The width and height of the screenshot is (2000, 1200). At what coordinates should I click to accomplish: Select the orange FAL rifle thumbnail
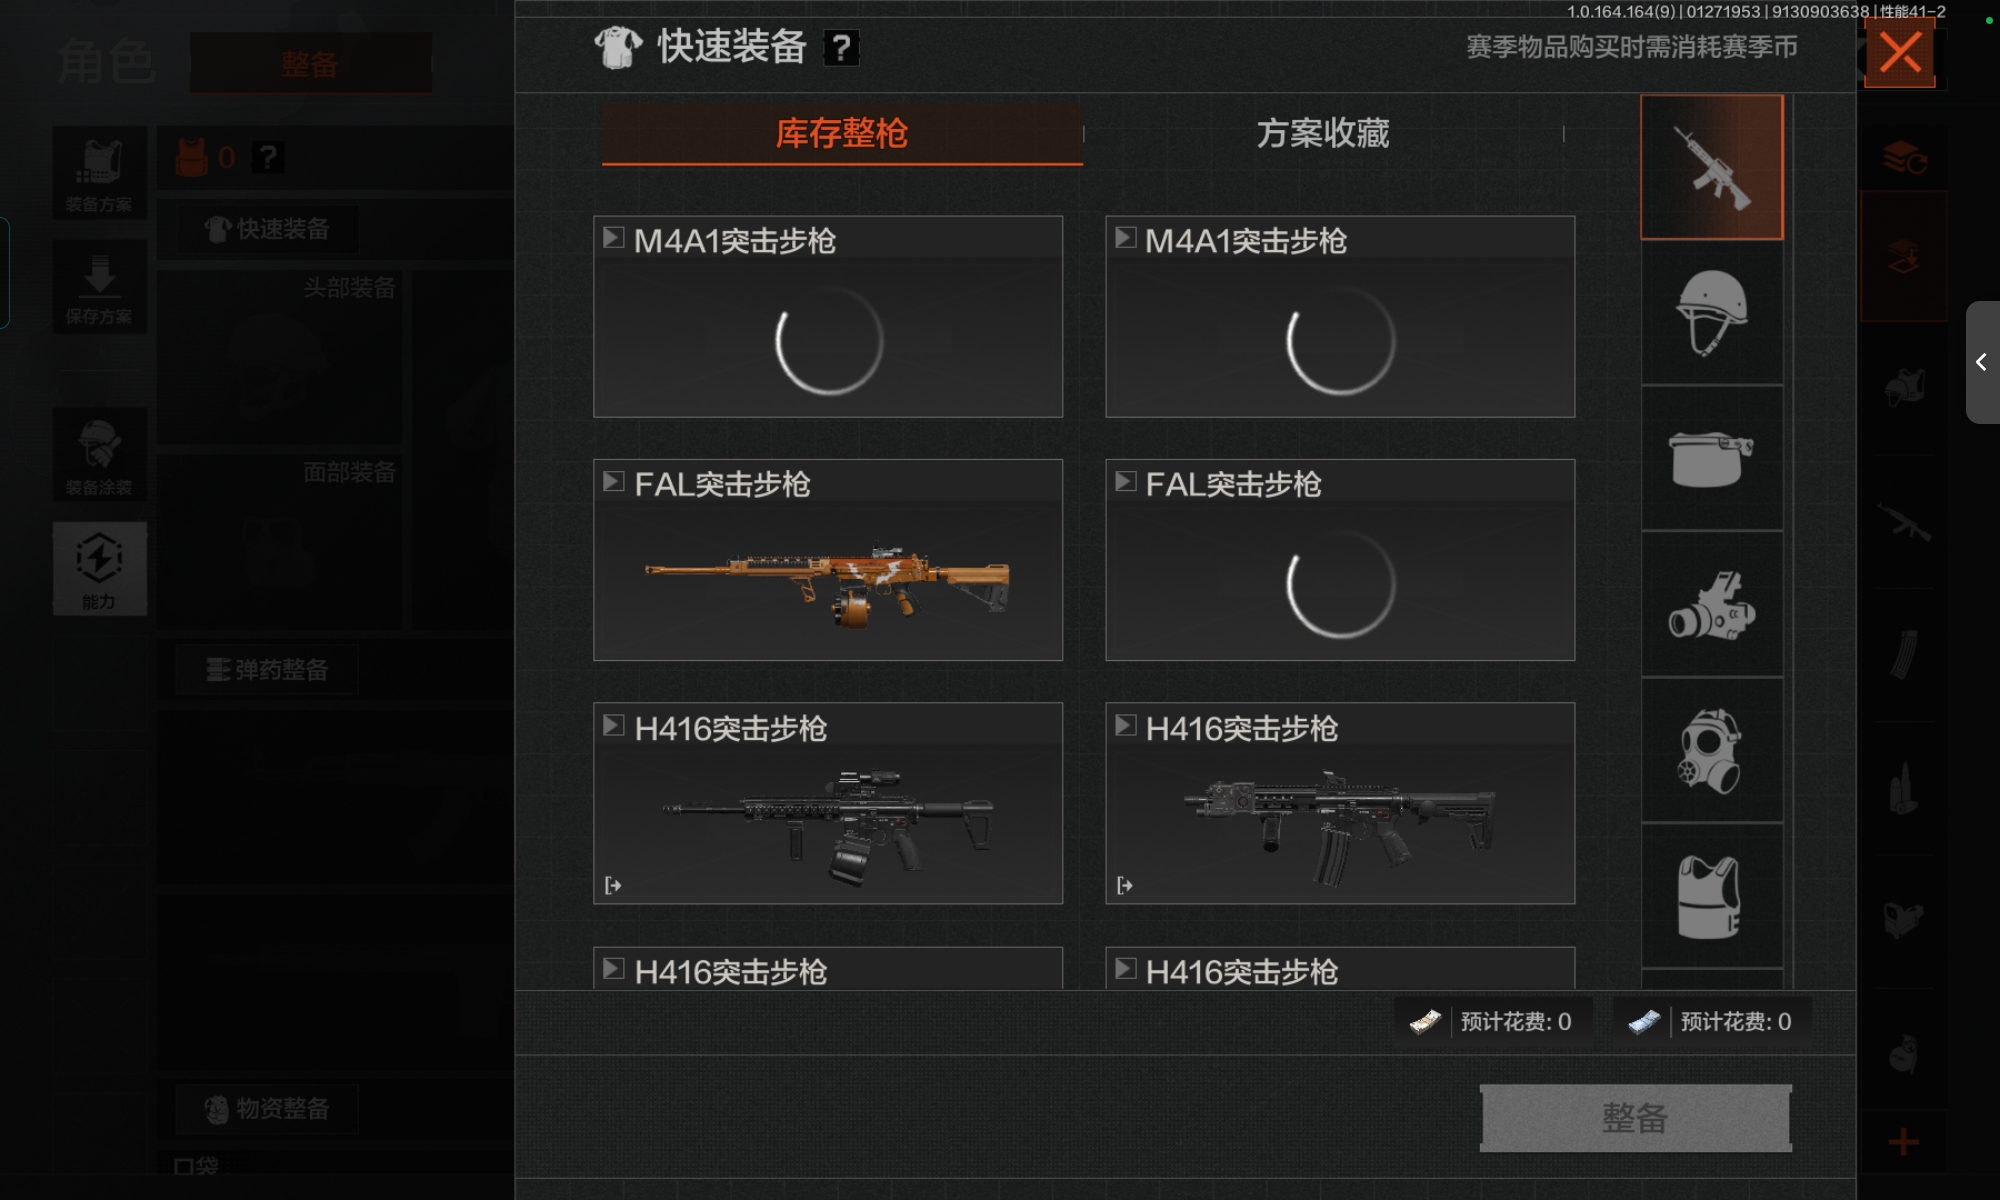click(828, 585)
